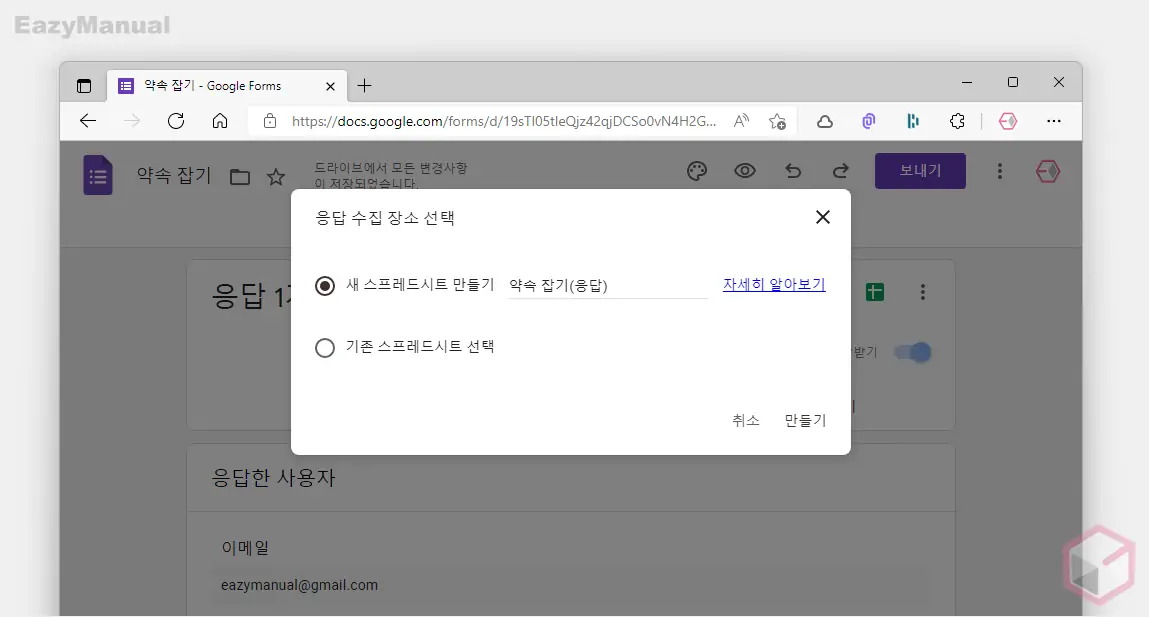Open the 자세히 알아보기 link
Image resolution: width=1149 pixels, height=617 pixels.
point(774,284)
